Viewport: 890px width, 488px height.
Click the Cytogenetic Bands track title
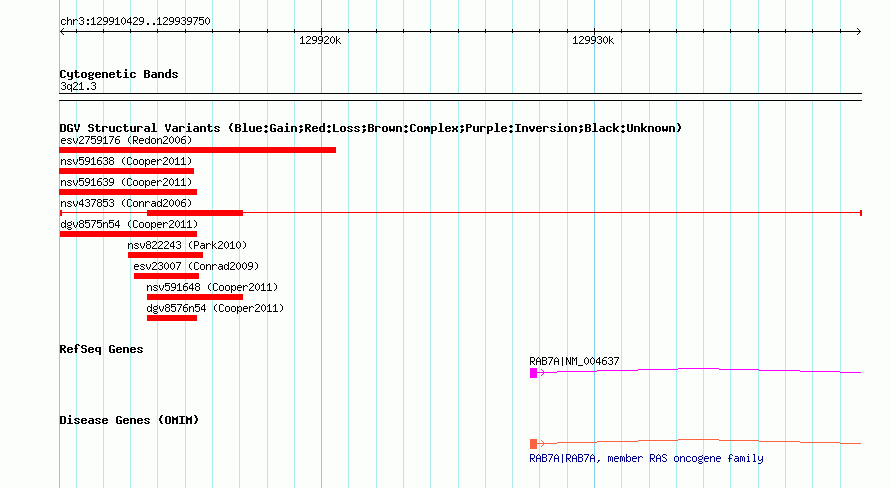[x=119, y=74]
